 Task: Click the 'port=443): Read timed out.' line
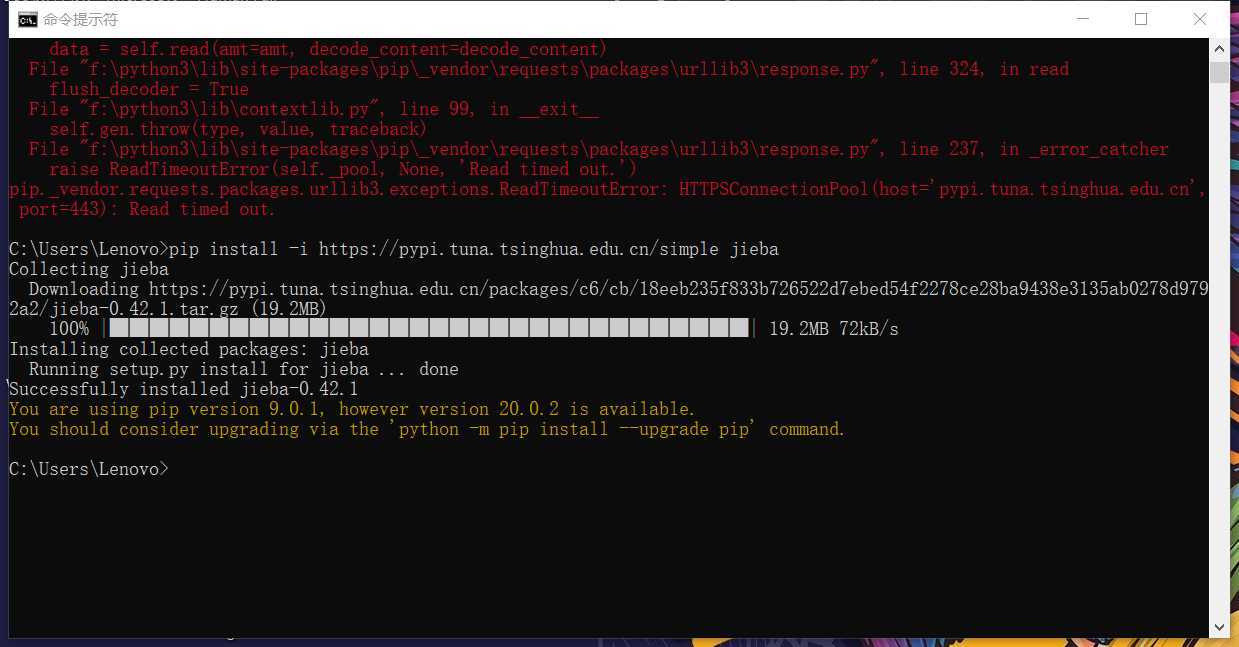(146, 209)
